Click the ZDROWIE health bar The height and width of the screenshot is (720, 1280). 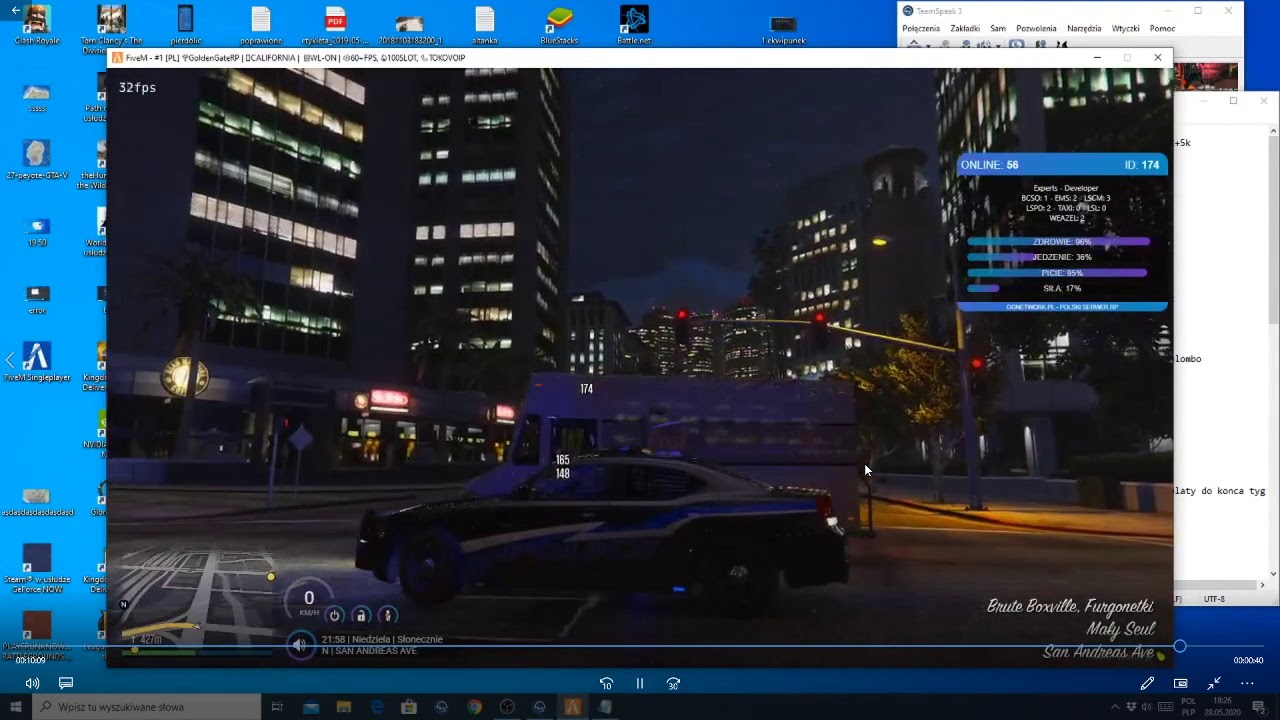(x=1058, y=242)
